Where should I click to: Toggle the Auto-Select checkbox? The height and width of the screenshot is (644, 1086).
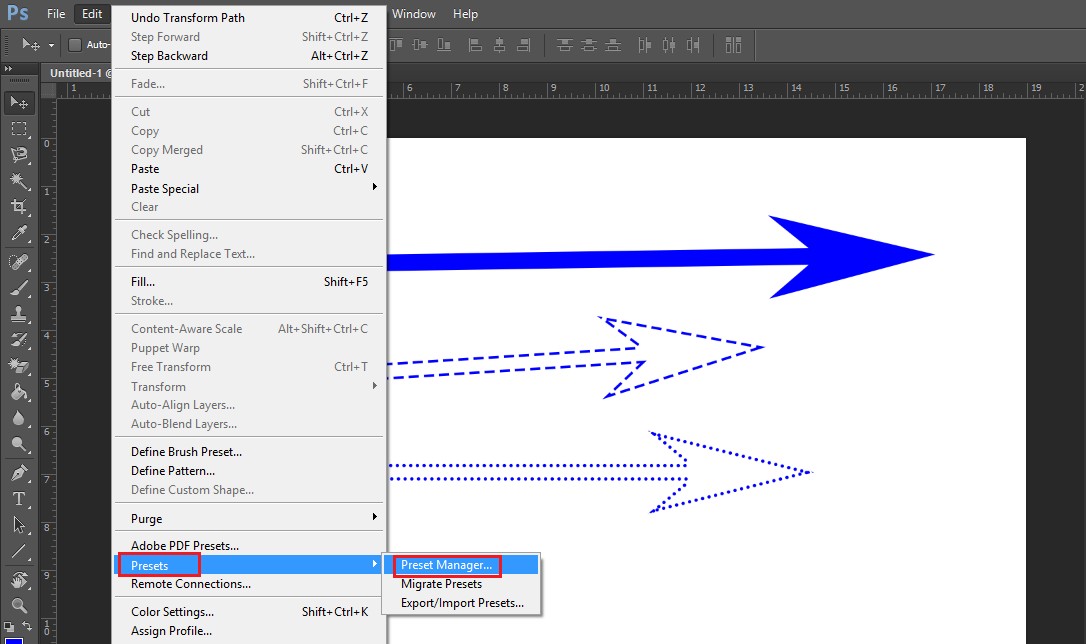pos(75,44)
